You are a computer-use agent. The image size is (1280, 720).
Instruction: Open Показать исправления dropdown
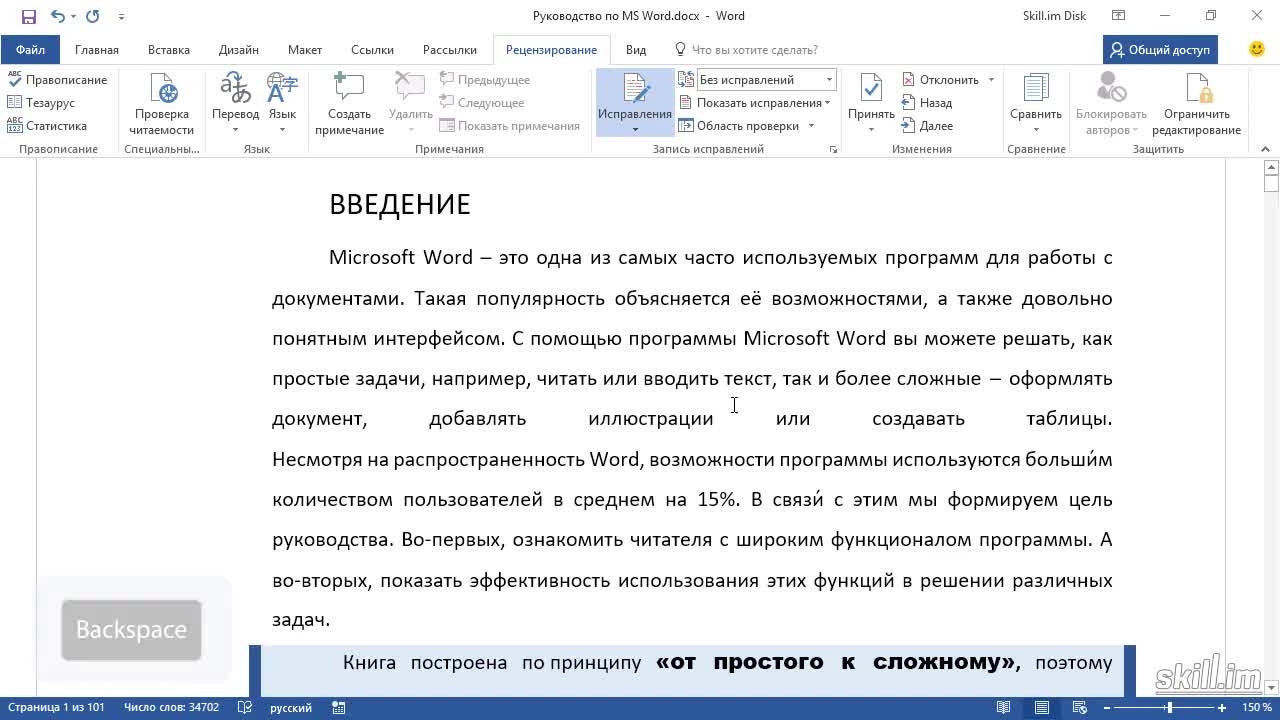click(x=755, y=103)
